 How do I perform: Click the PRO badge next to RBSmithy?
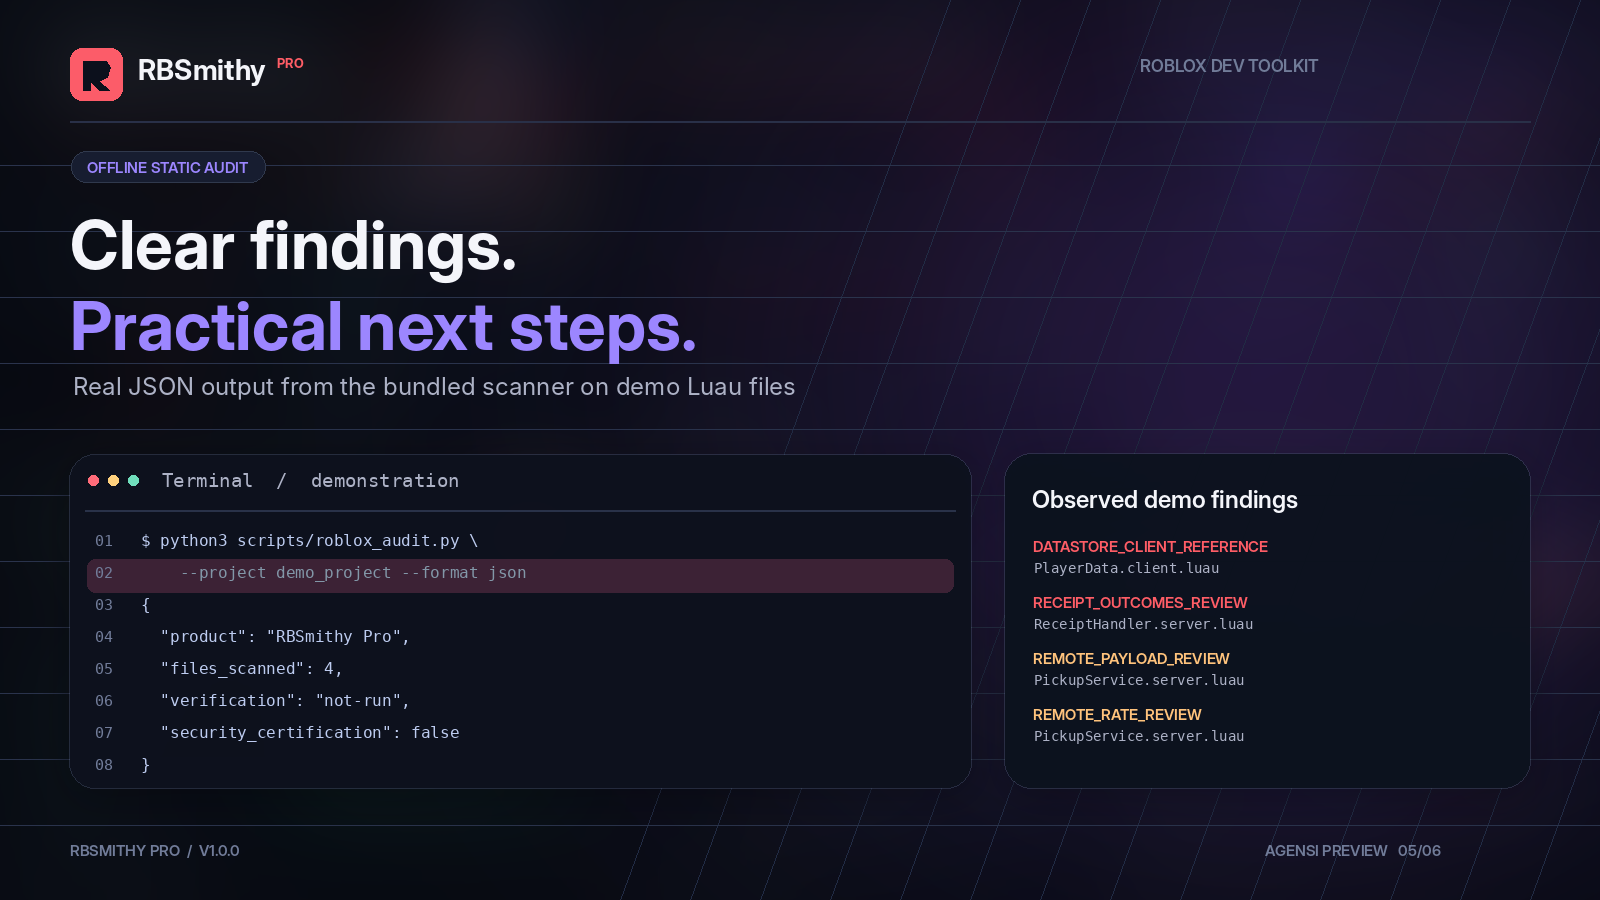290,63
